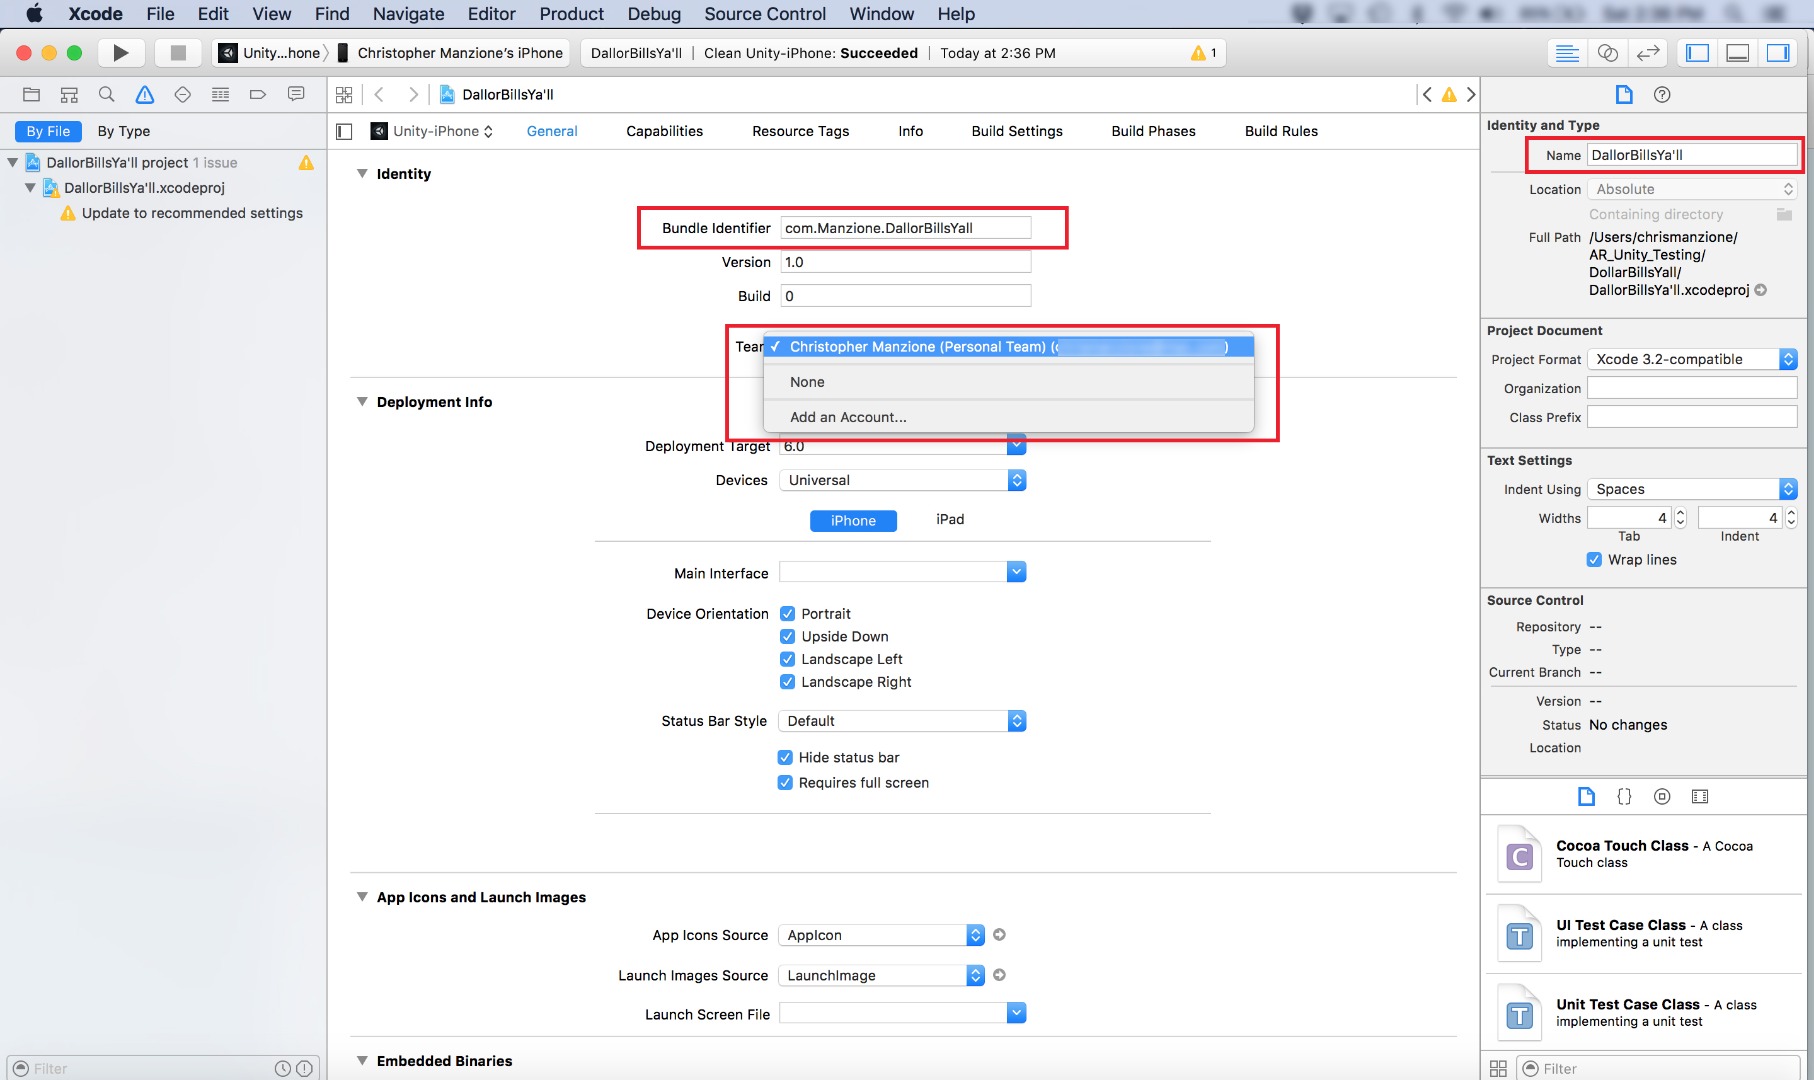Image resolution: width=1814 pixels, height=1080 pixels.
Task: Open the Issue navigator warning icon
Action: [x=145, y=94]
